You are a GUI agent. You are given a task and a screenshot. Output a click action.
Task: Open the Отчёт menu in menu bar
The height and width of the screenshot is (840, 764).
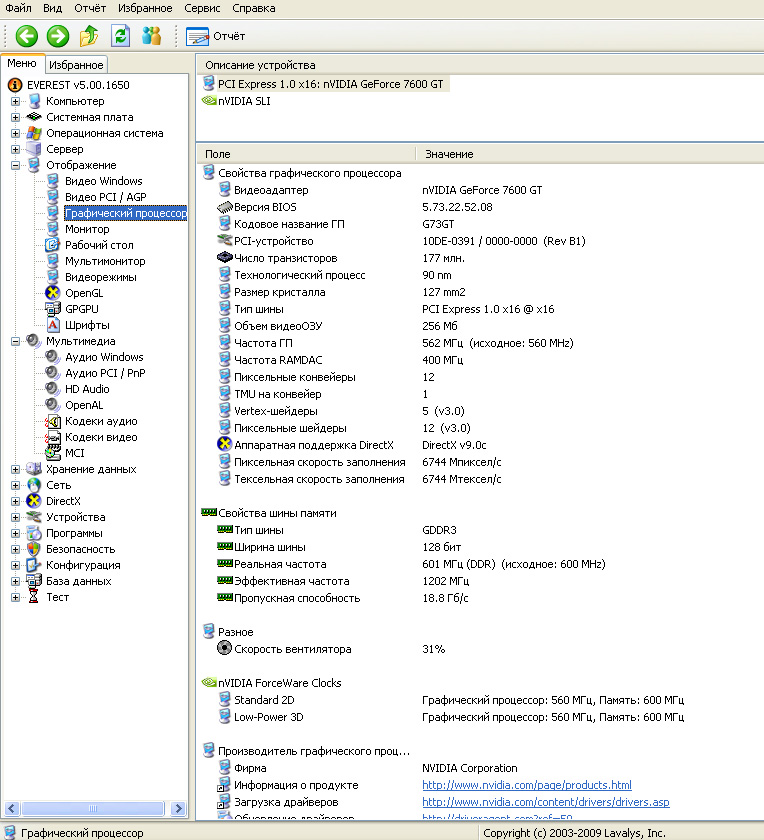pyautogui.click(x=90, y=8)
